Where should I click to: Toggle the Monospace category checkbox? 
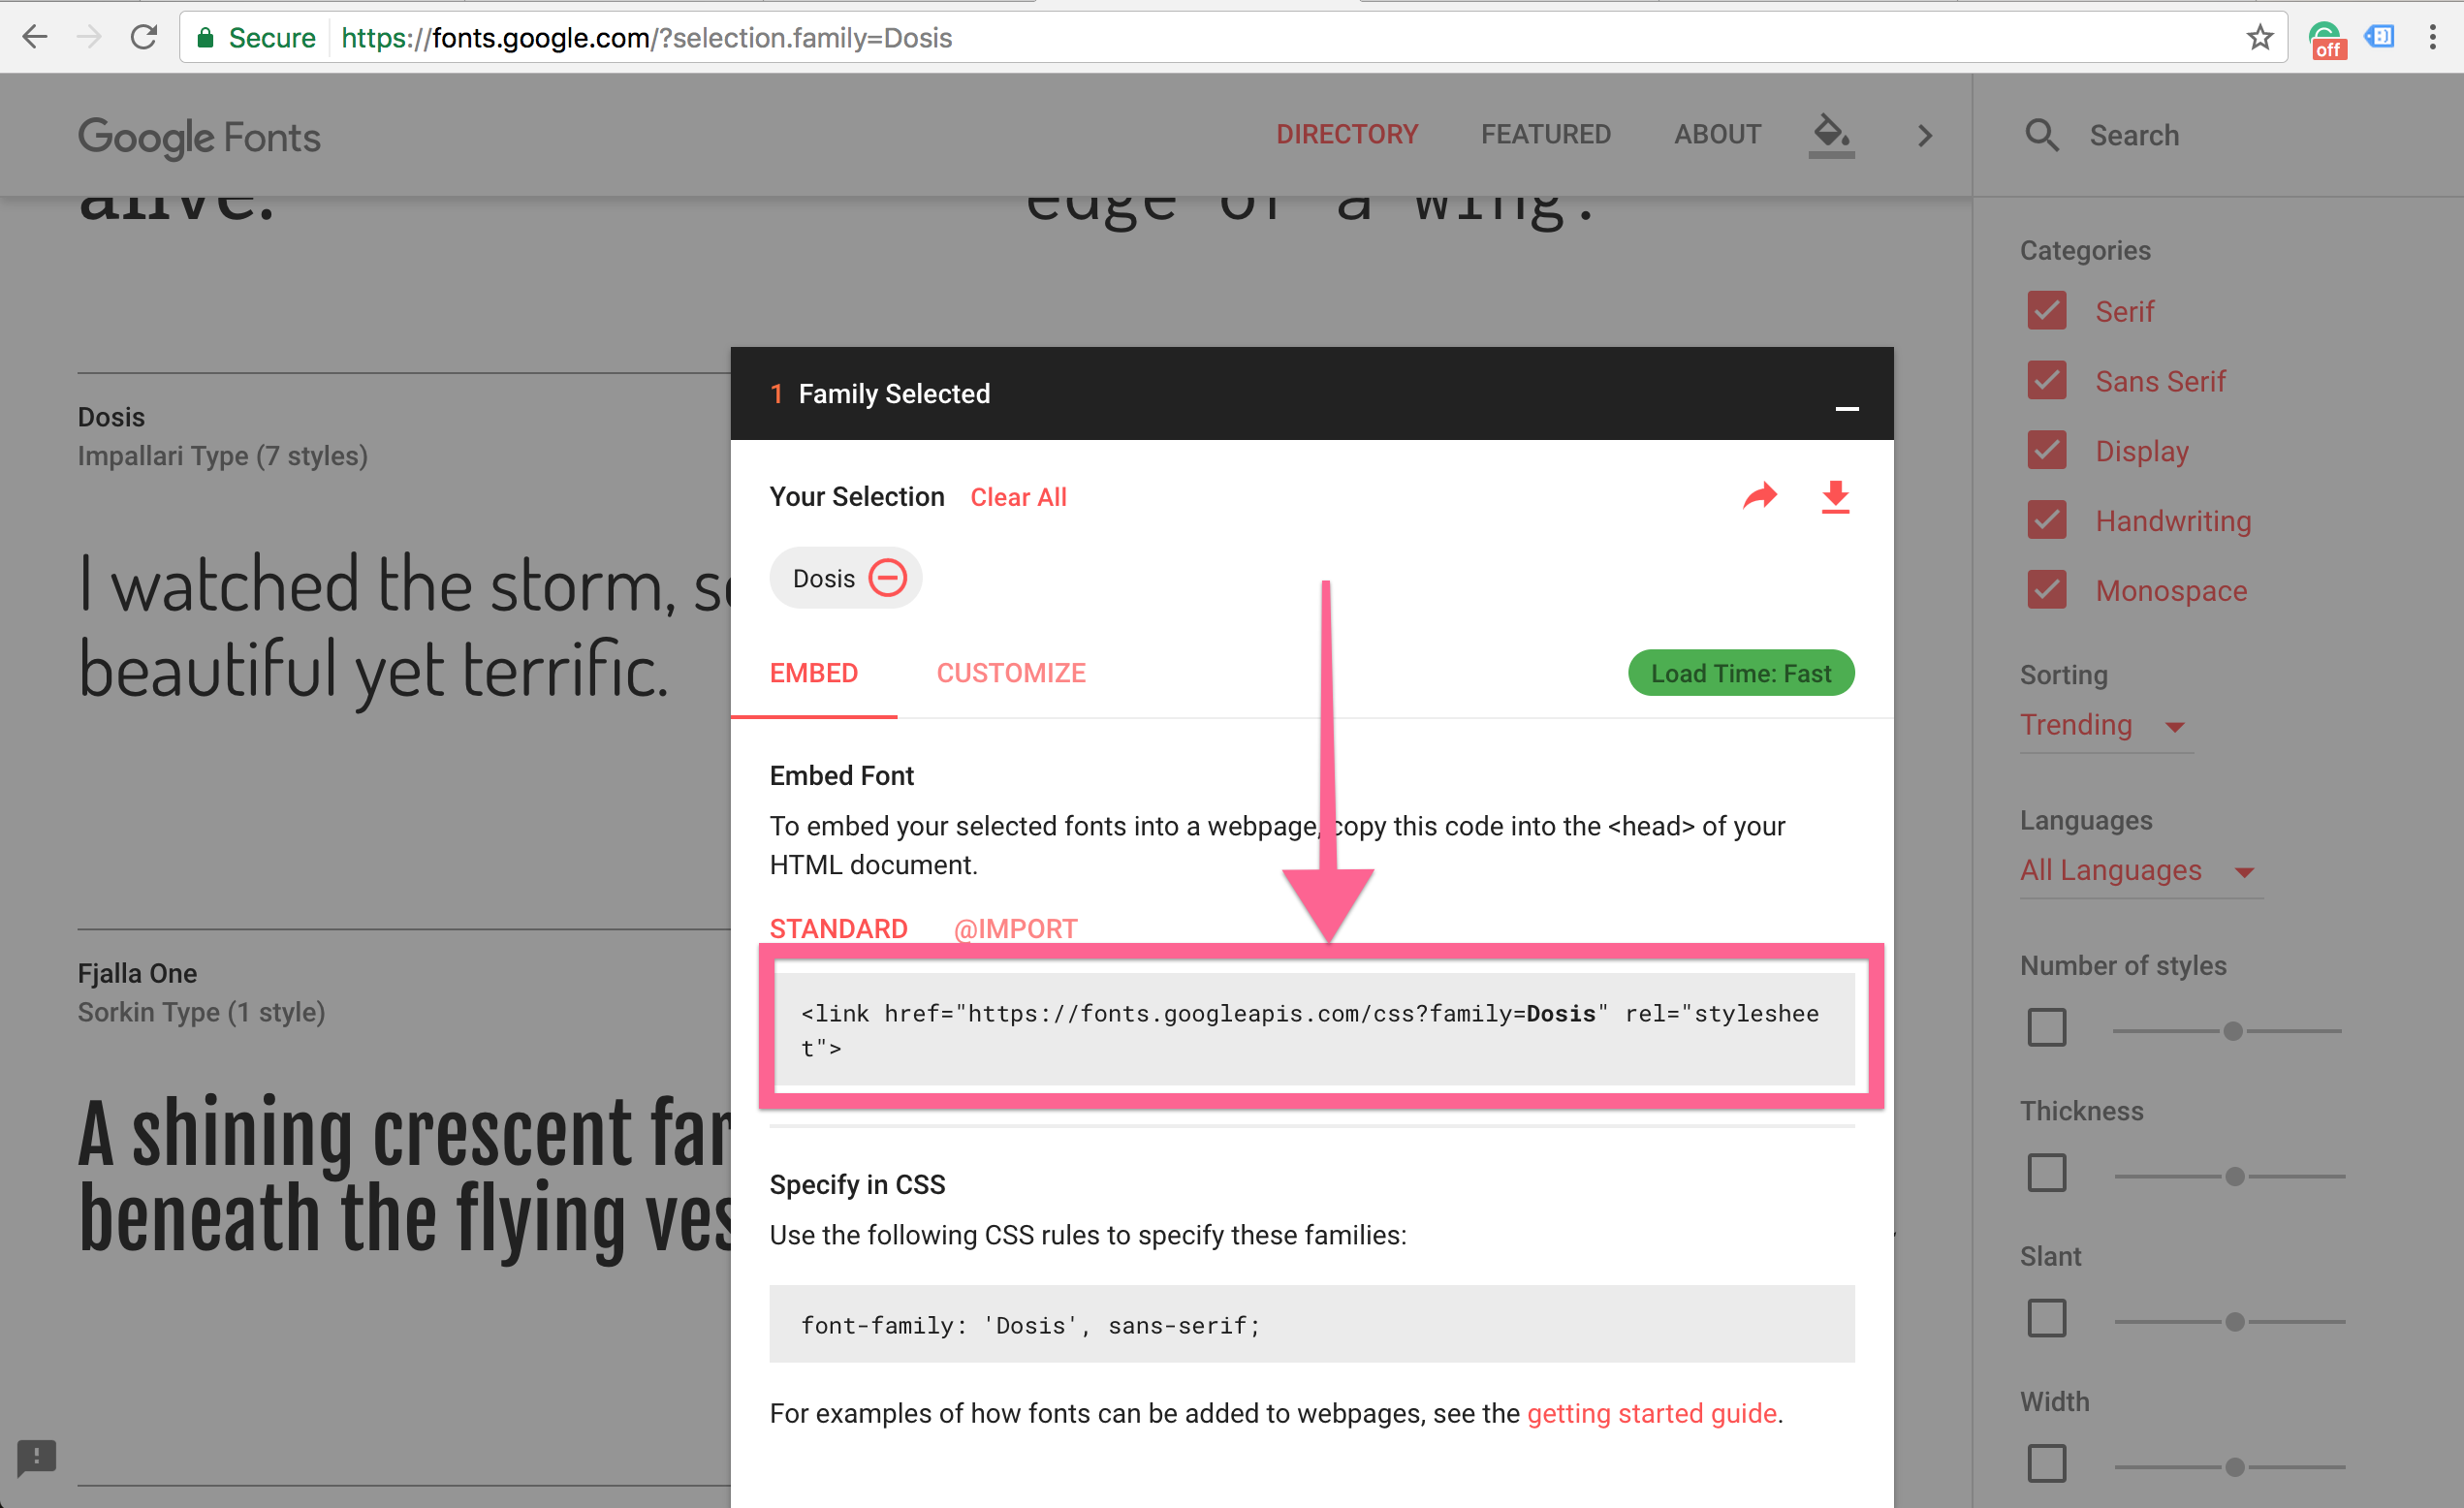tap(2046, 590)
